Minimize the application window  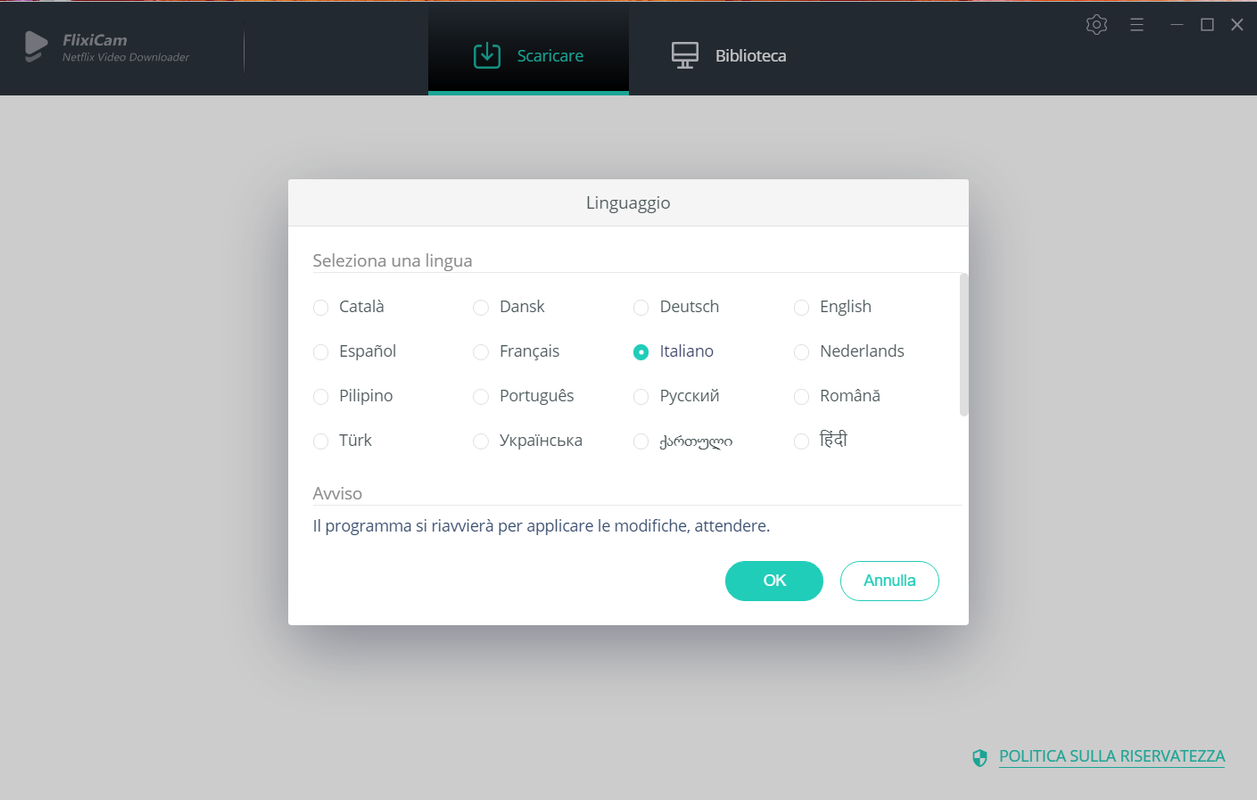pyautogui.click(x=1177, y=25)
